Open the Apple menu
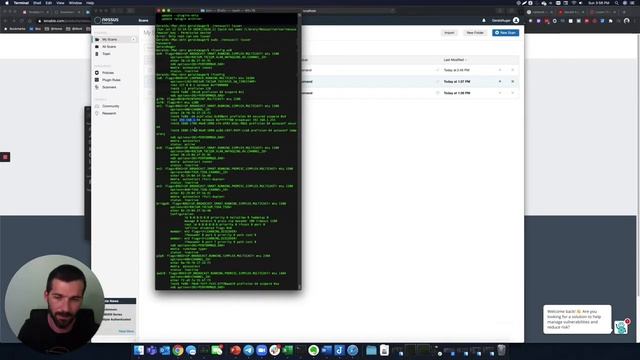Screen dimensions: 640x360 click(x=7, y=3)
